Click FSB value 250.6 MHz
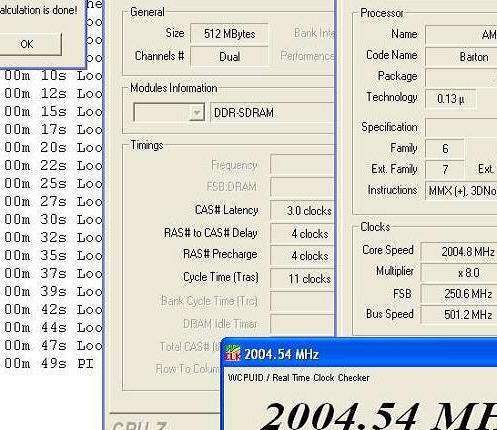The image size is (497, 430). click(459, 294)
